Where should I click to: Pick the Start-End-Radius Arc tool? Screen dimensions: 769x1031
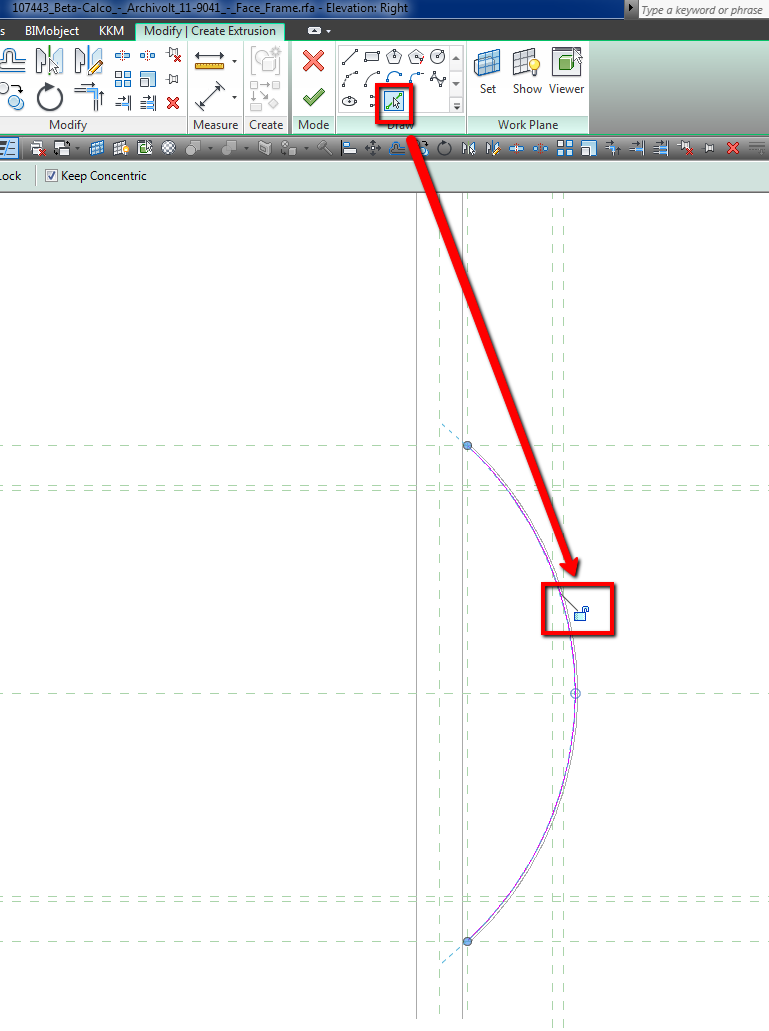click(x=350, y=80)
